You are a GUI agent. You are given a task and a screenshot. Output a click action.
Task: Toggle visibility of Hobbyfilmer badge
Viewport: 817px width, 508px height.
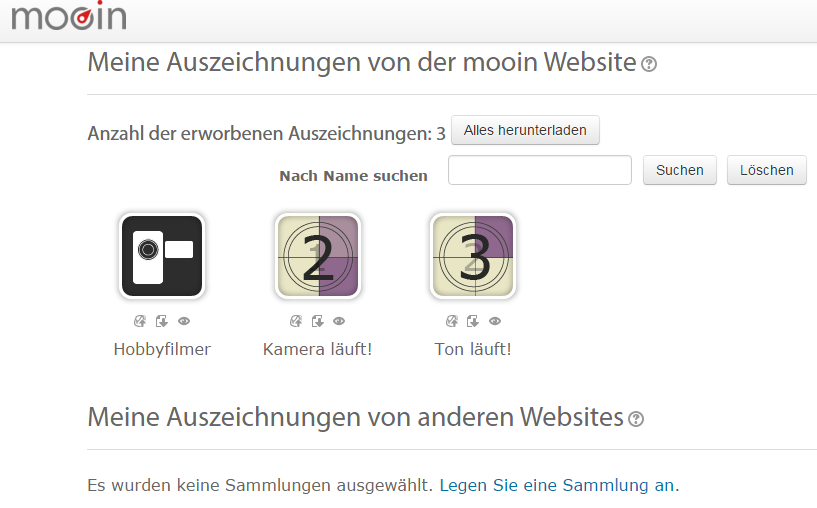pyautogui.click(x=184, y=321)
